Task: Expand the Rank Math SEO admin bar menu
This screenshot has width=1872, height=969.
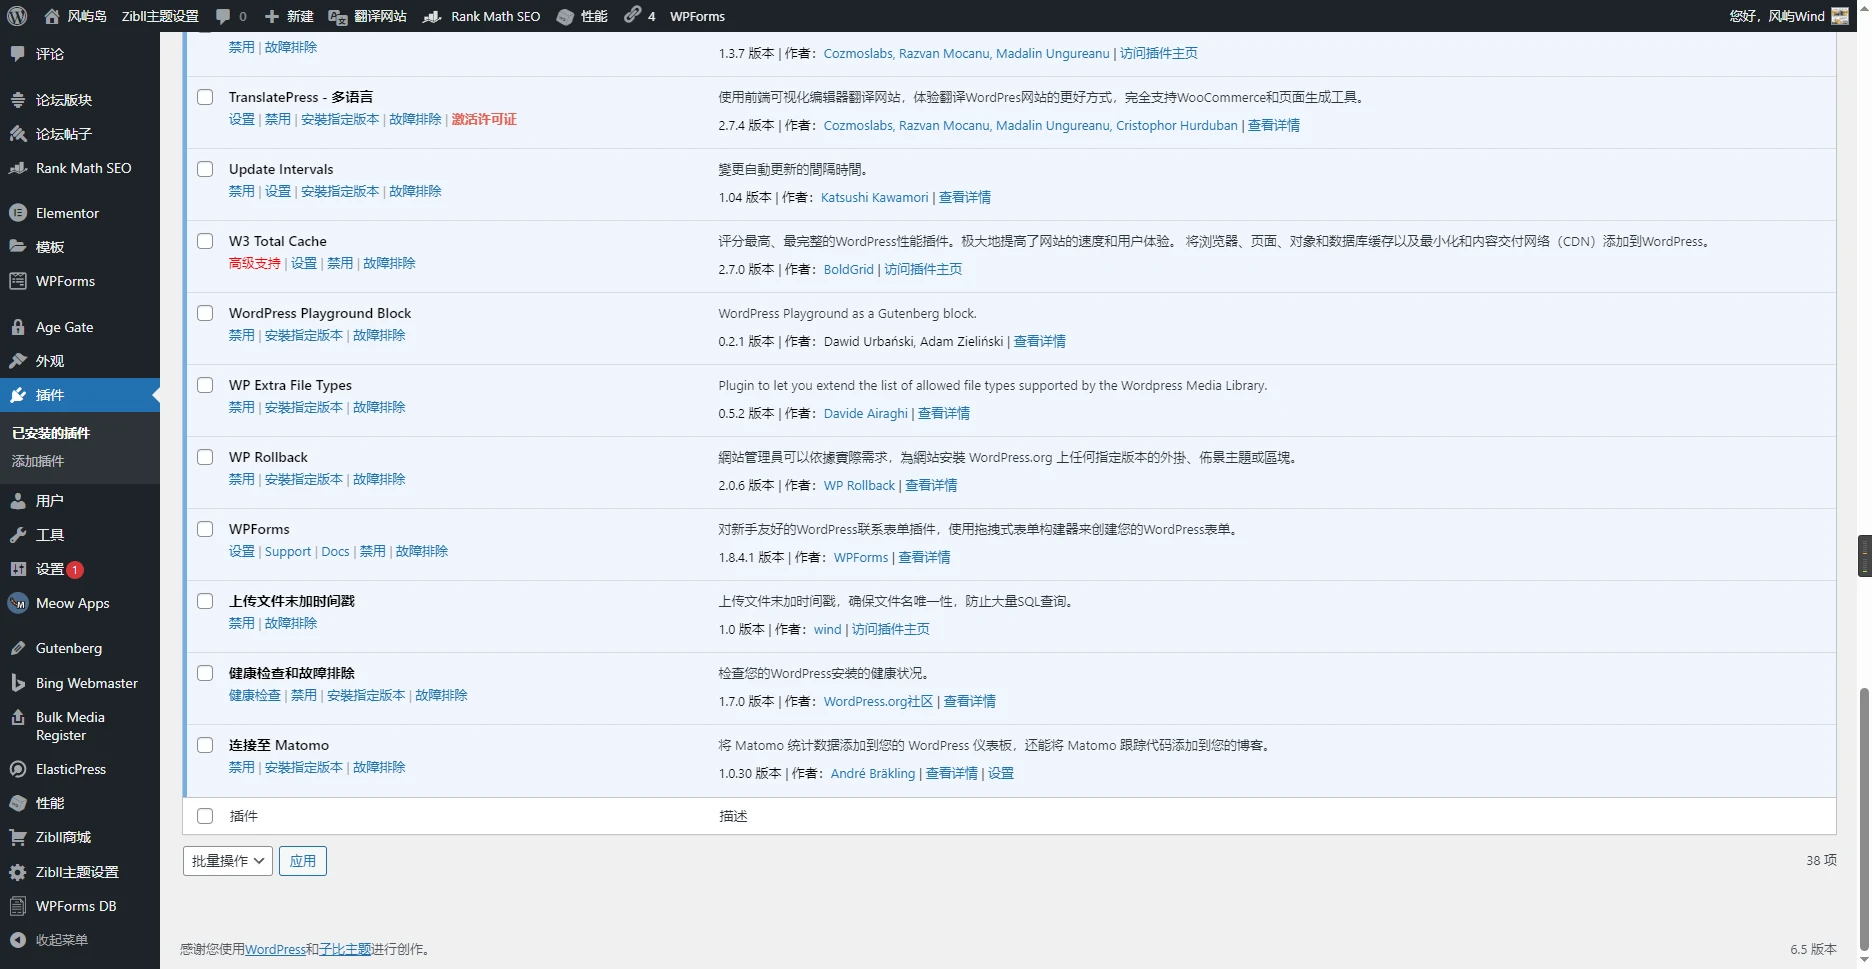Action: (483, 16)
